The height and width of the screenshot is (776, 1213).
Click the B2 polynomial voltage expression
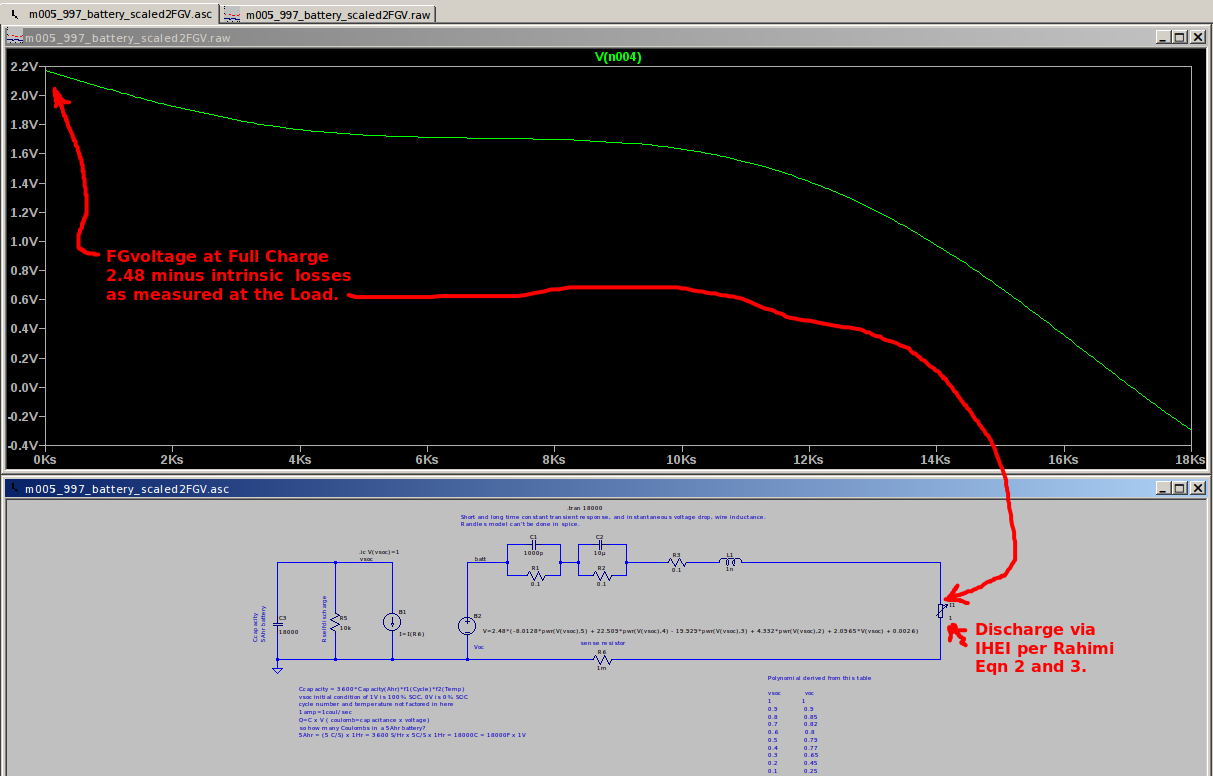click(x=698, y=631)
